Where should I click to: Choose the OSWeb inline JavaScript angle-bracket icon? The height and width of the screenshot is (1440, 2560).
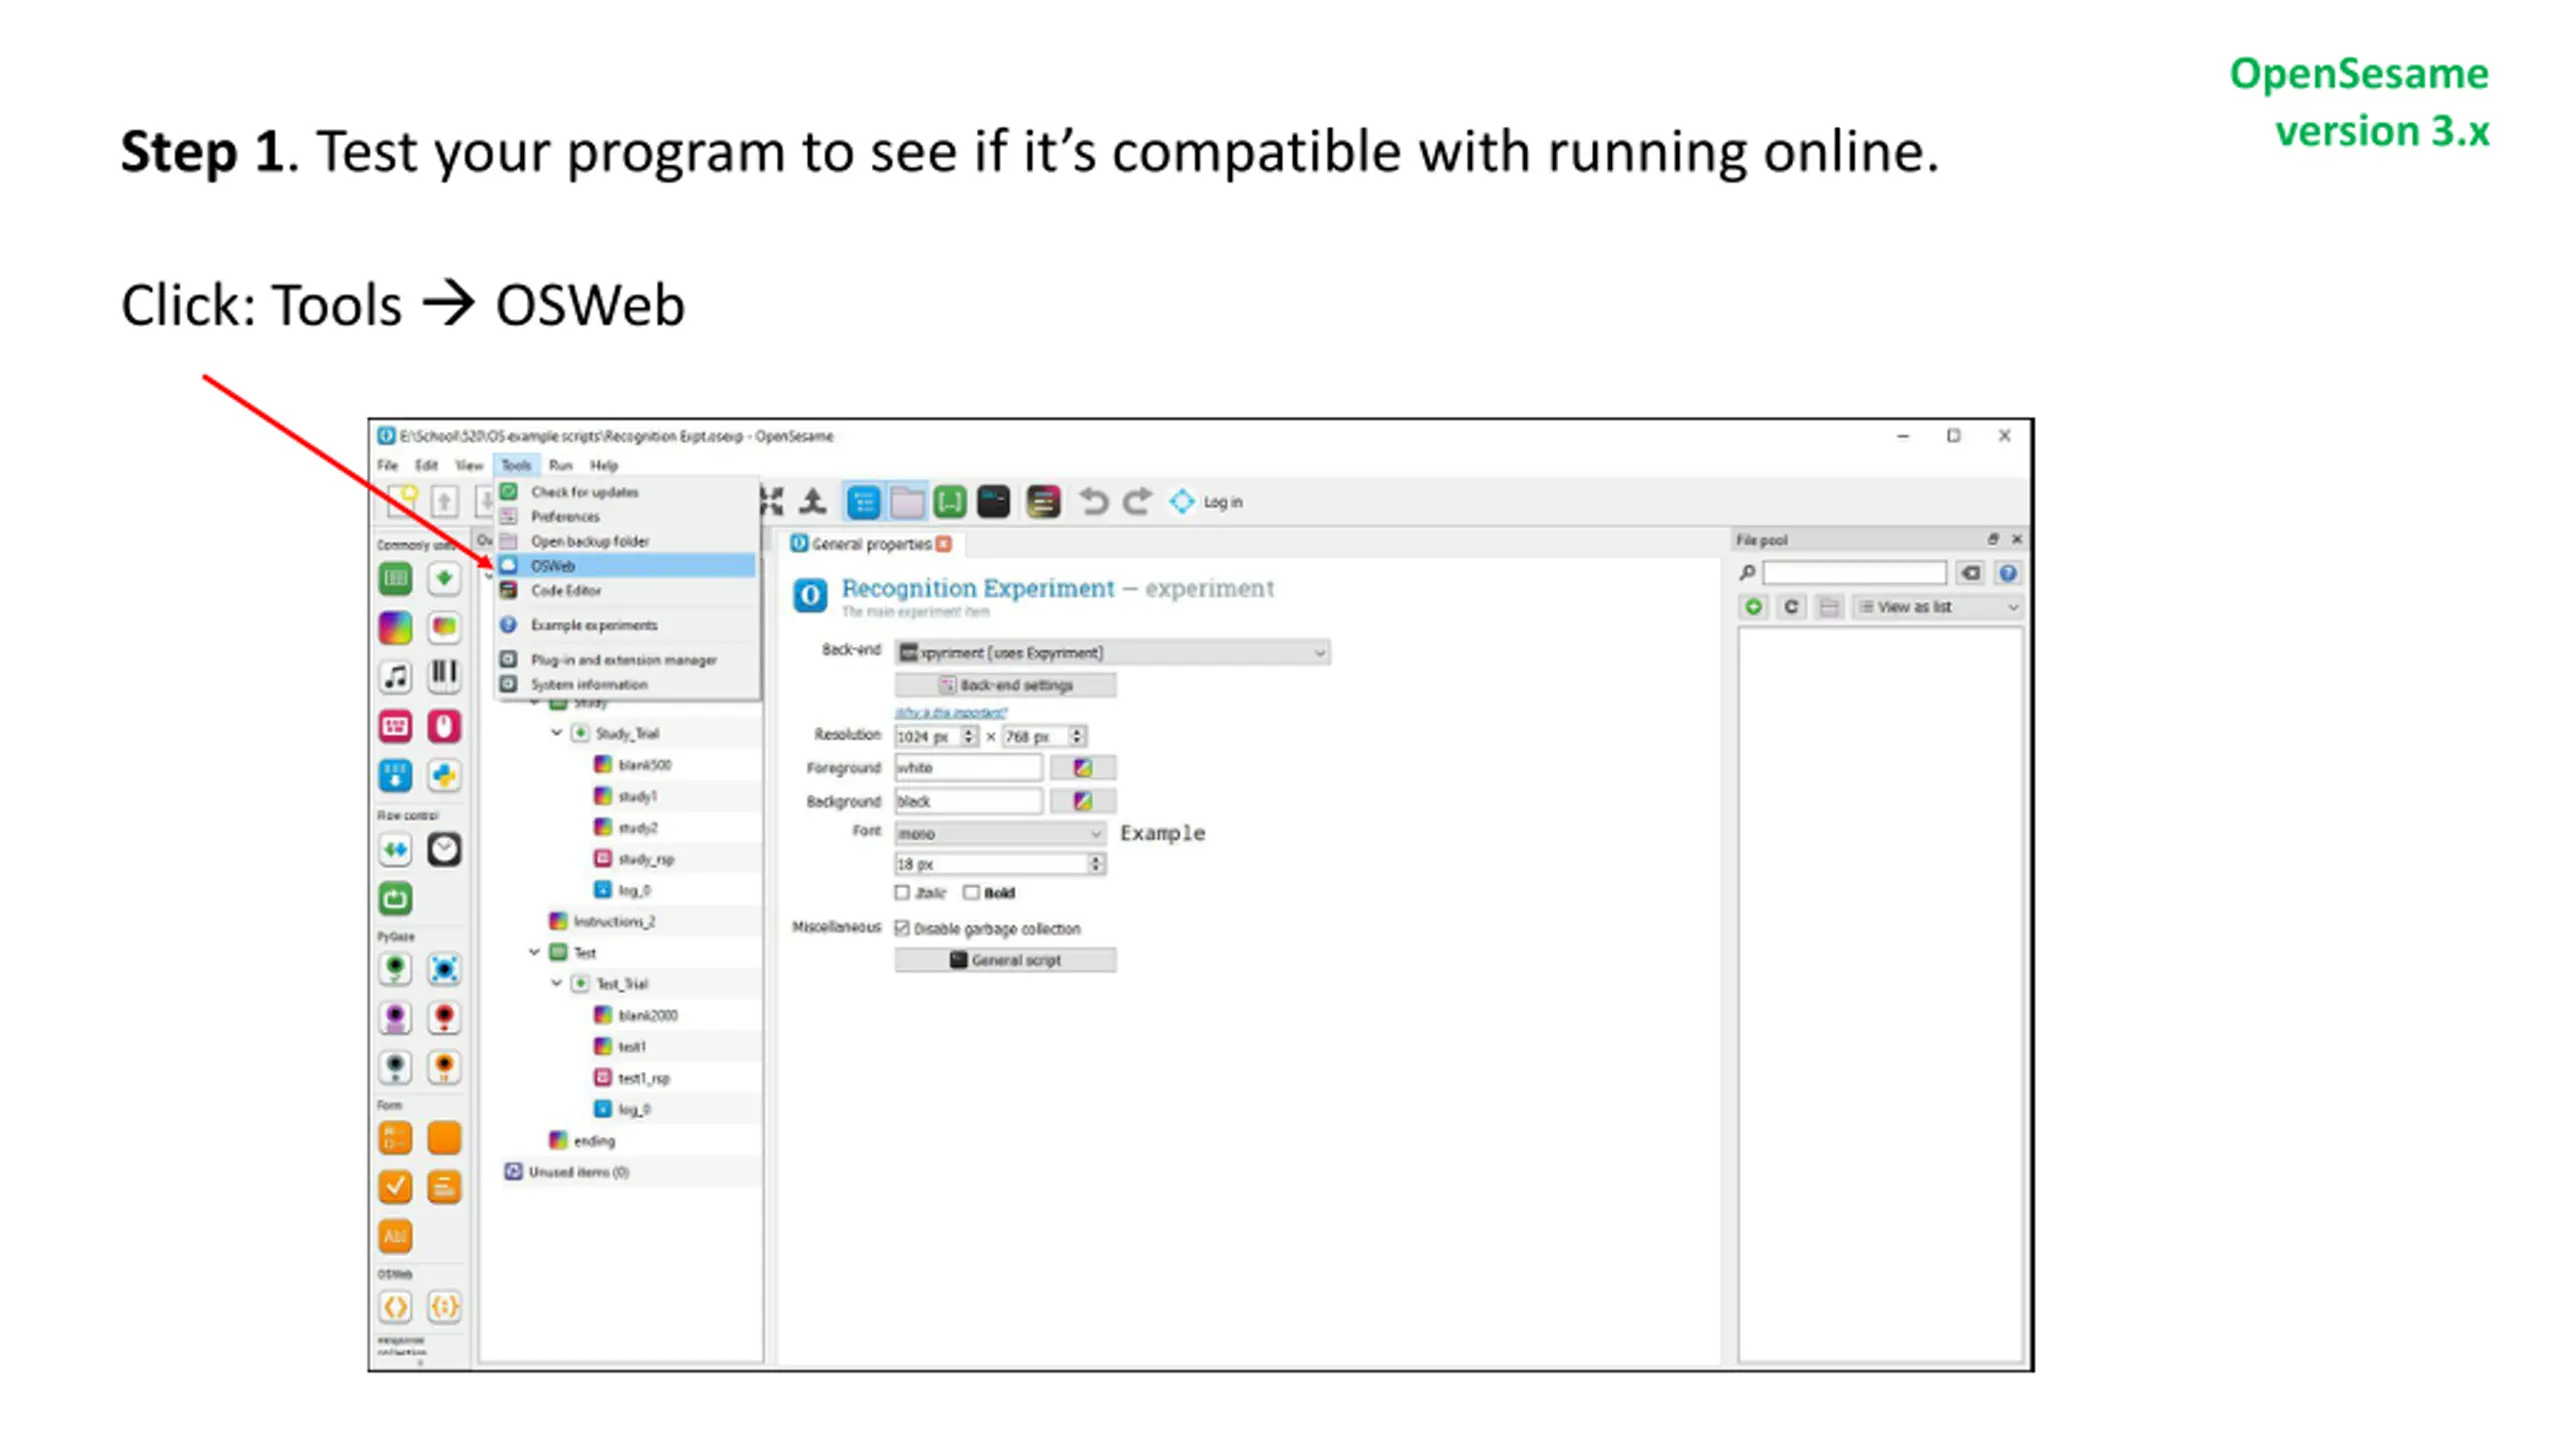click(x=395, y=1306)
